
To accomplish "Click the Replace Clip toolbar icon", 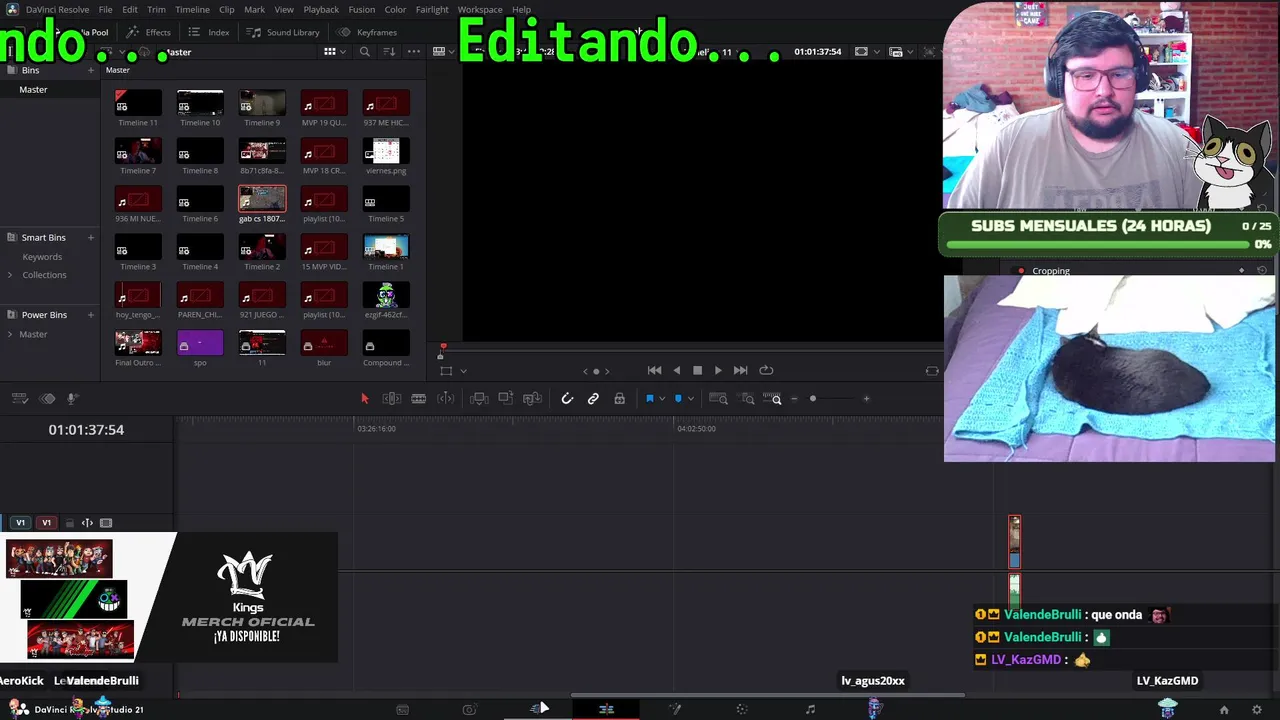I will (x=532, y=399).
